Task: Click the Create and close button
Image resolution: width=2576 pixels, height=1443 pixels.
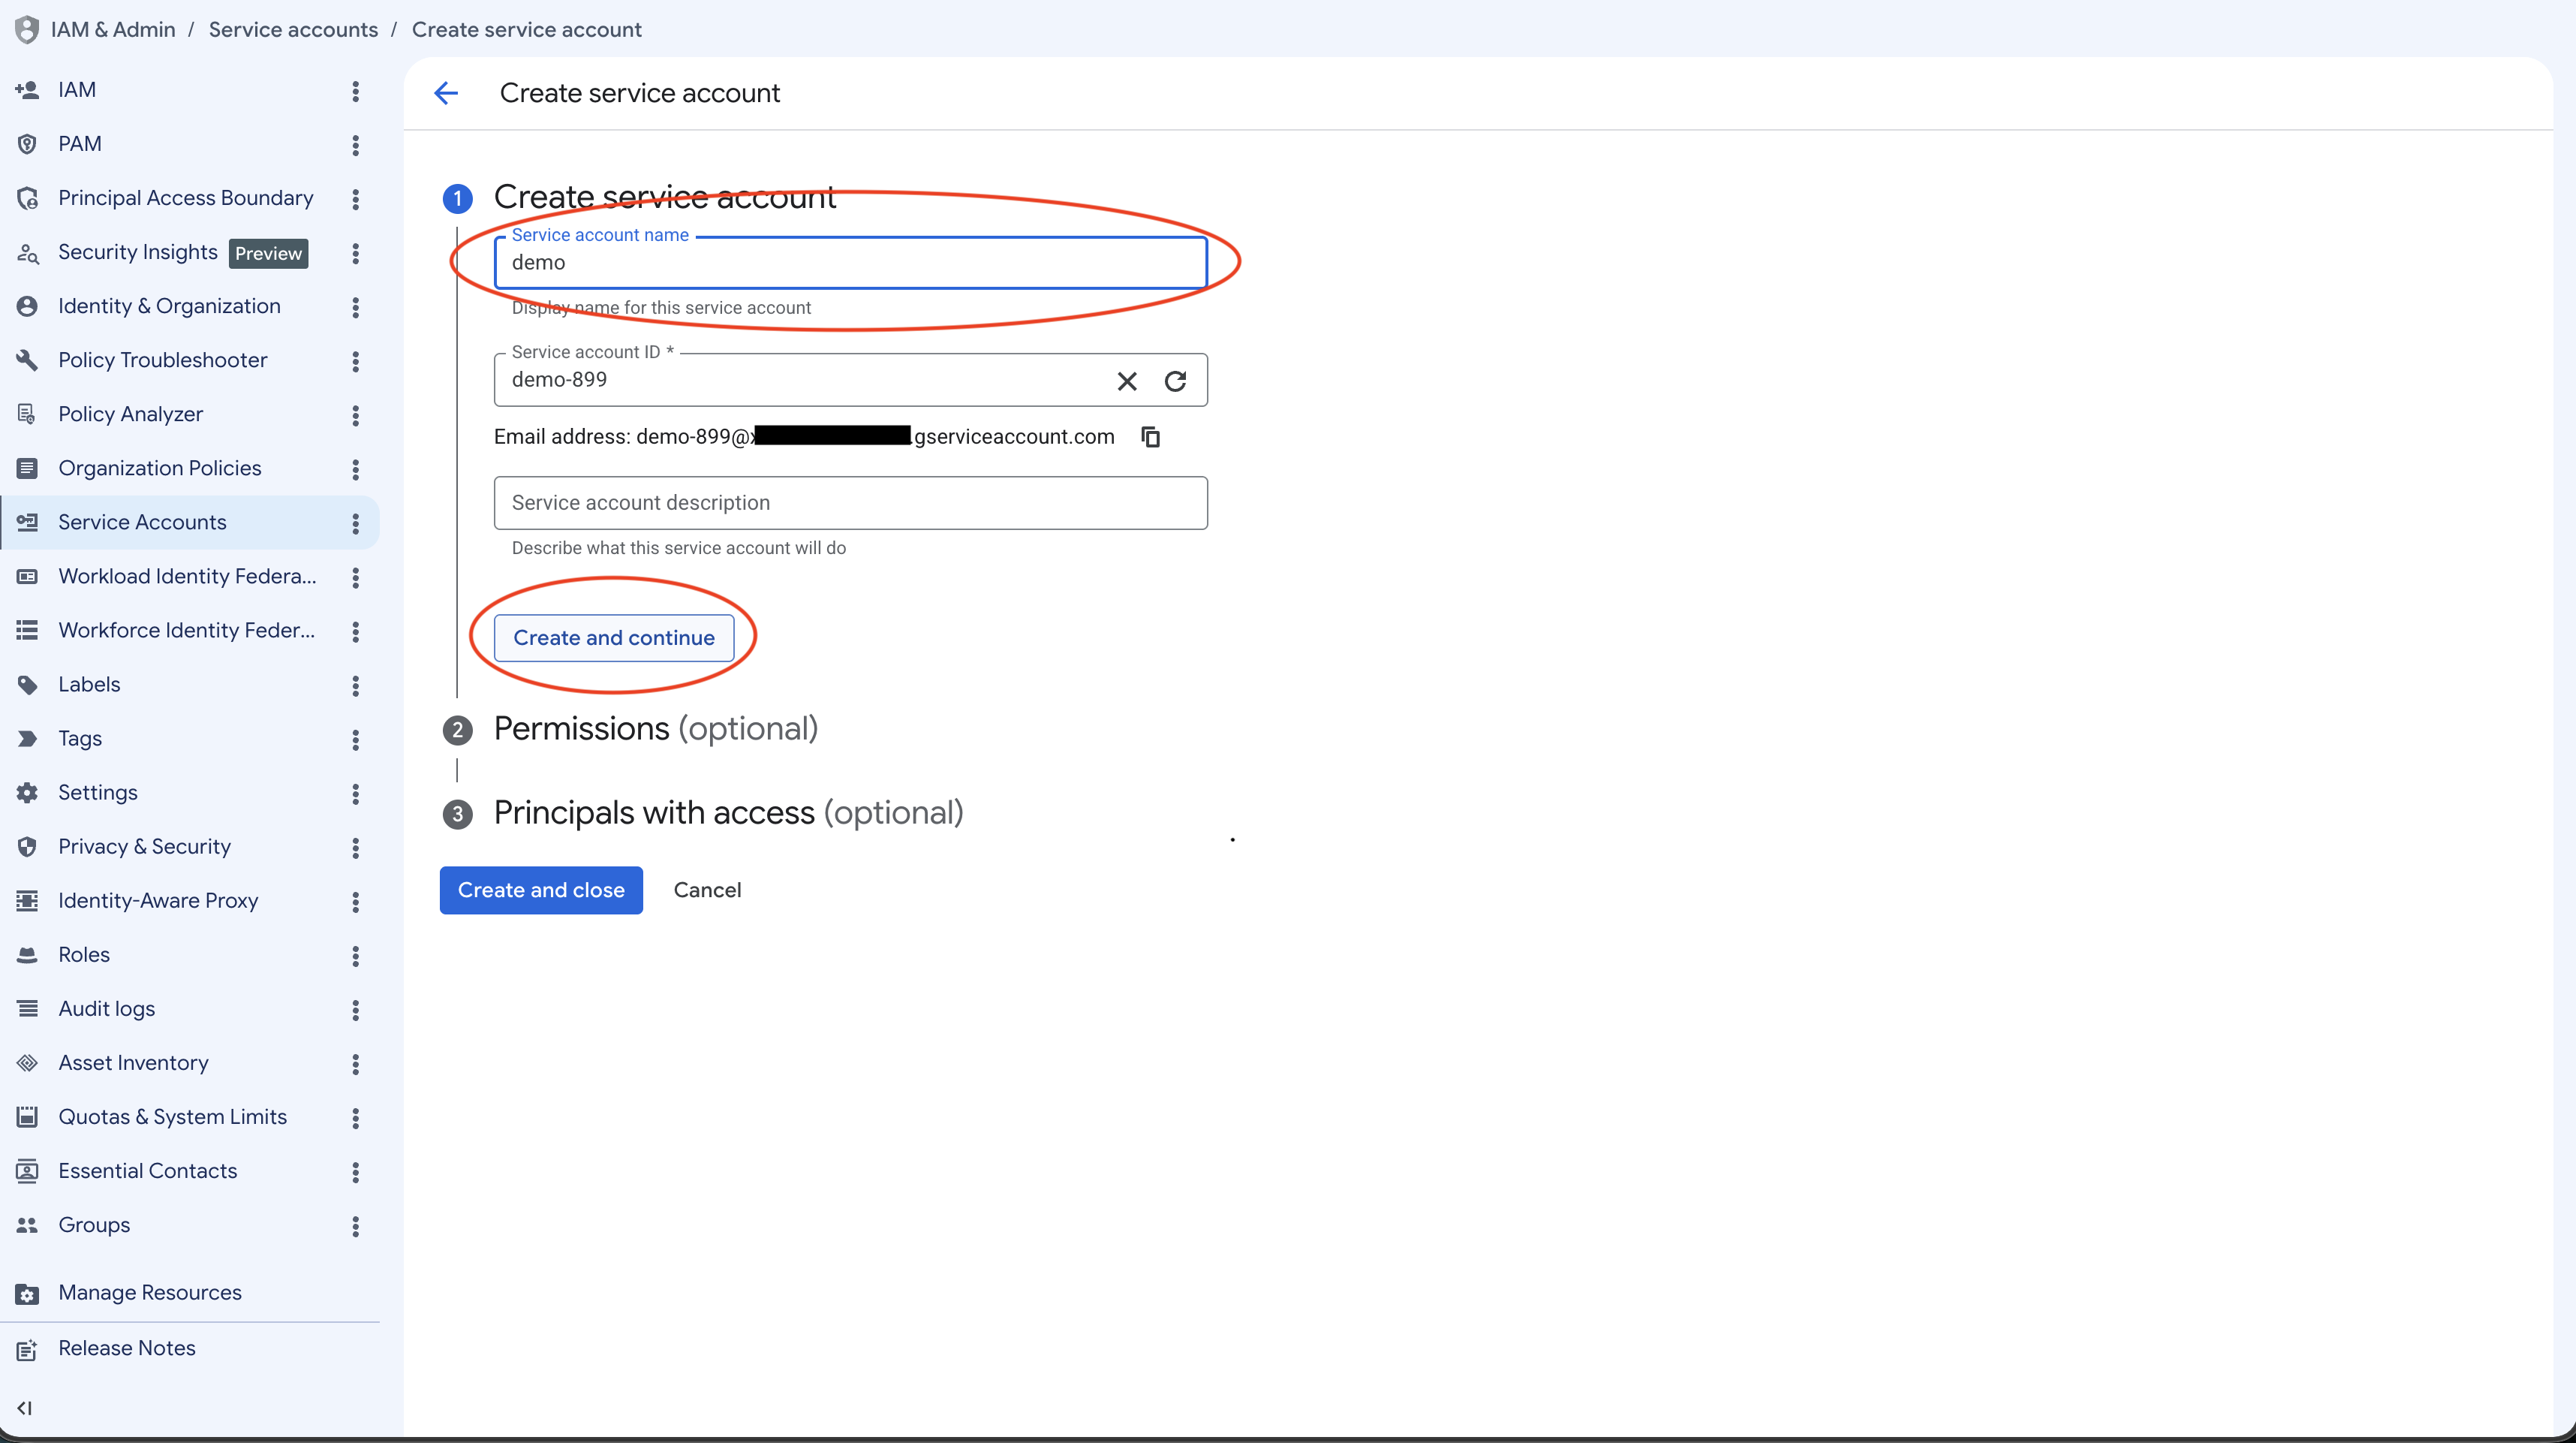Action: coord(541,890)
